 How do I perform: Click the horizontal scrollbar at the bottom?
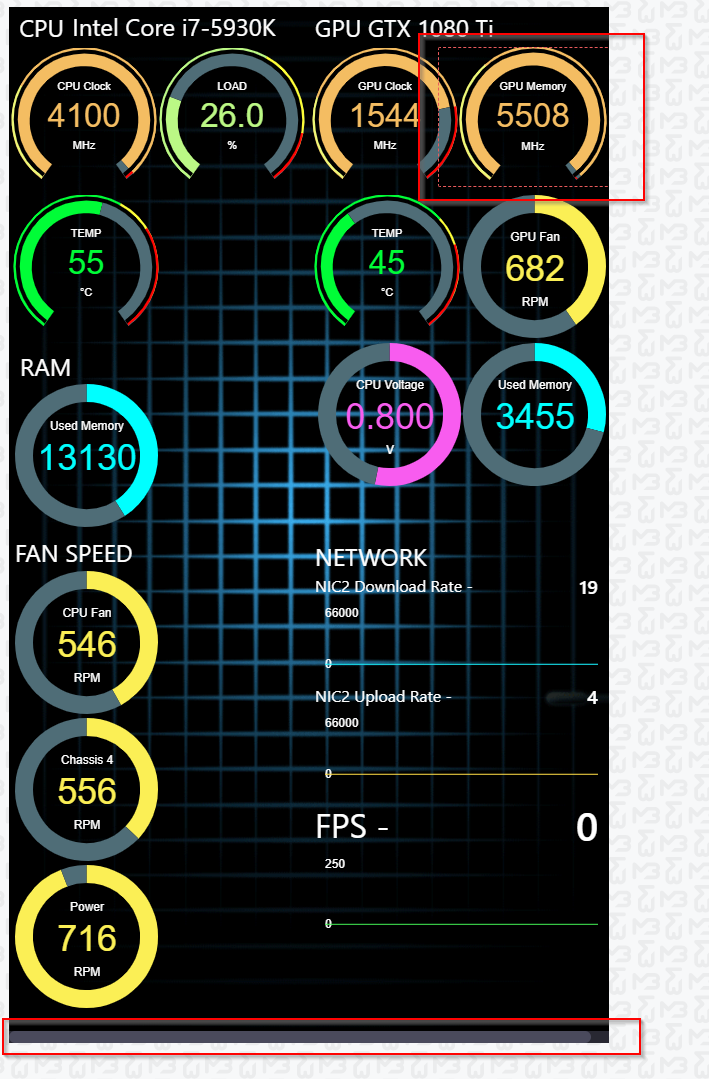[x=300, y=1036]
